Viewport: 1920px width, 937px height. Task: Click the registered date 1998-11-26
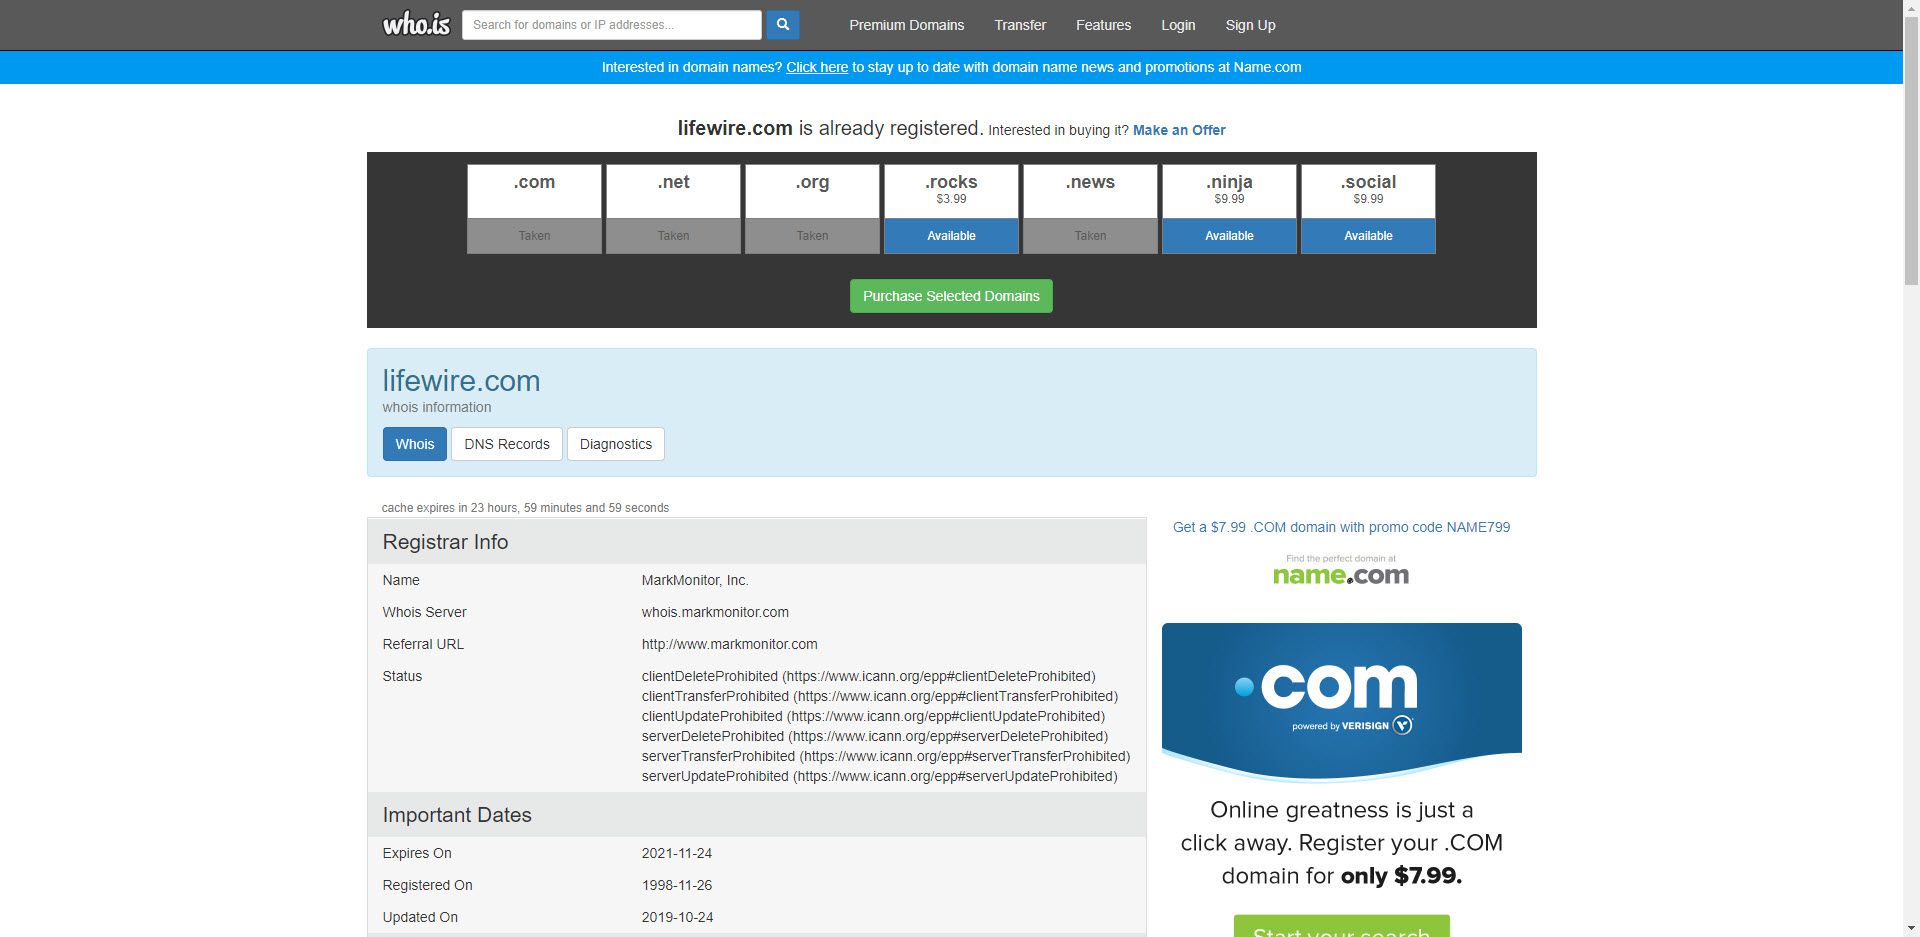[677, 885]
